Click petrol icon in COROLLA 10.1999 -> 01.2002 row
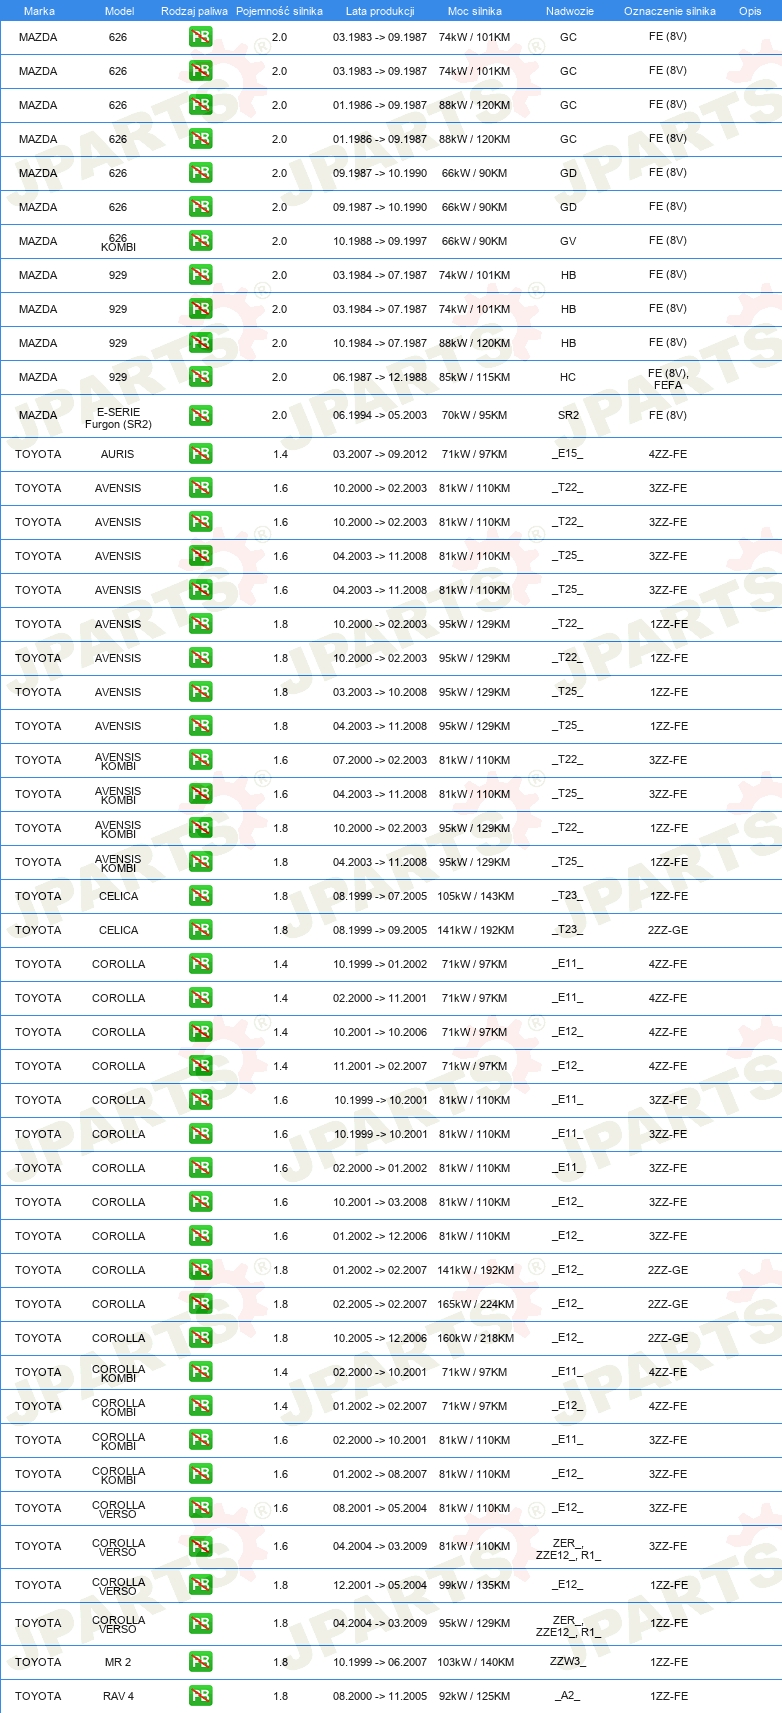 pyautogui.click(x=201, y=964)
